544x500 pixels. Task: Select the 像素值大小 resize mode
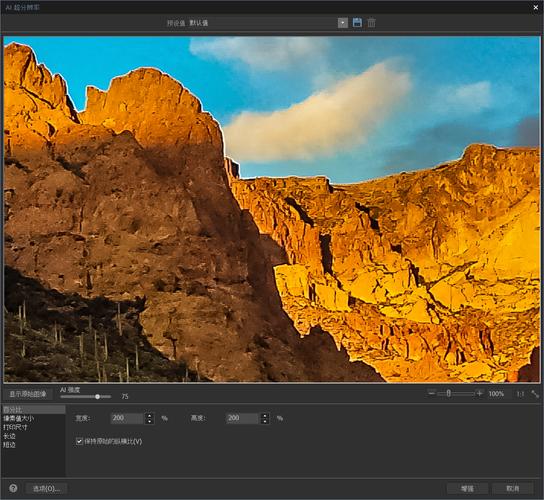point(18,418)
